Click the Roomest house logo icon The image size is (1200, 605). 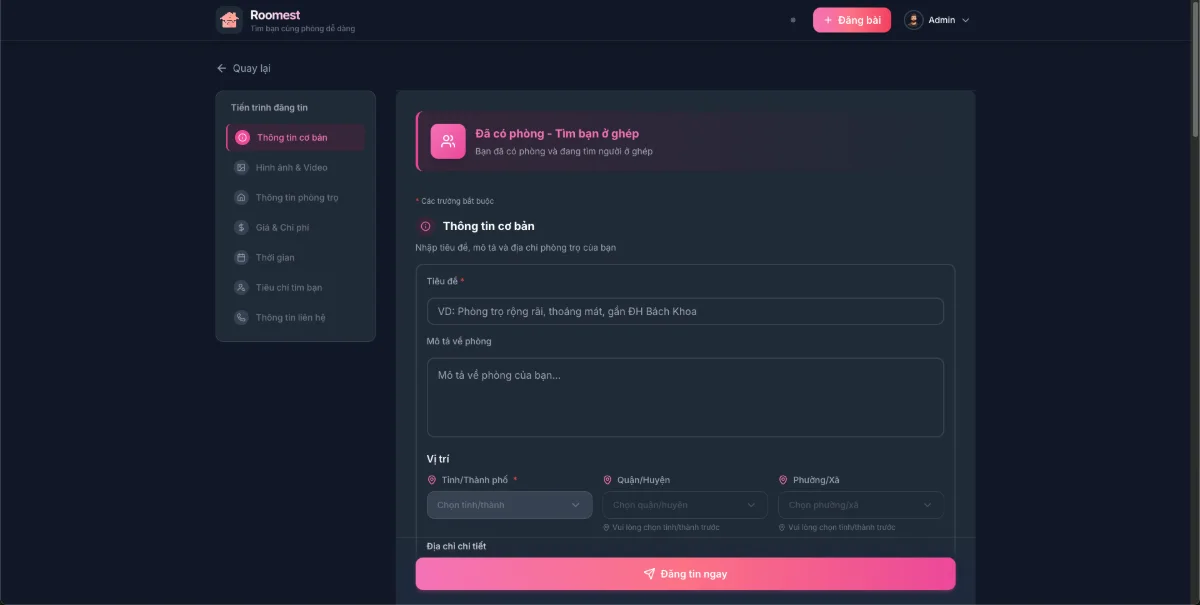(229, 19)
